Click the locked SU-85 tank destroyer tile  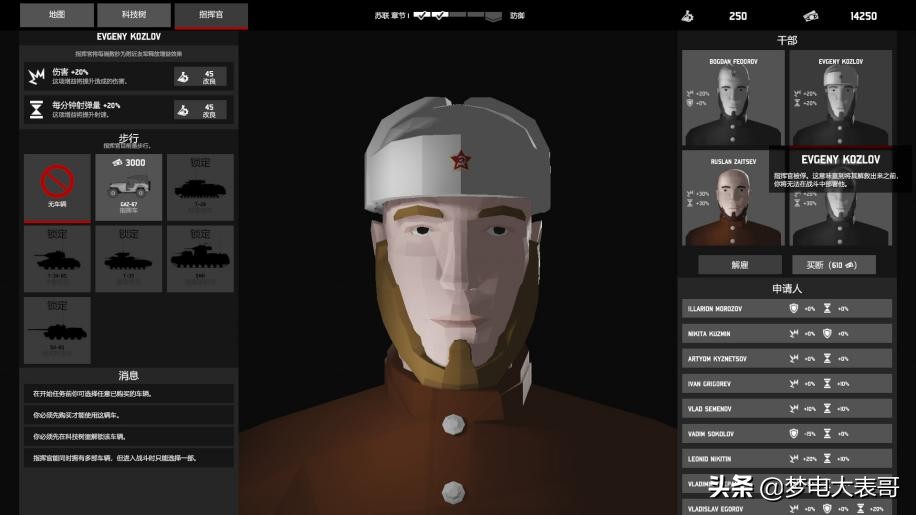[x=57, y=330]
